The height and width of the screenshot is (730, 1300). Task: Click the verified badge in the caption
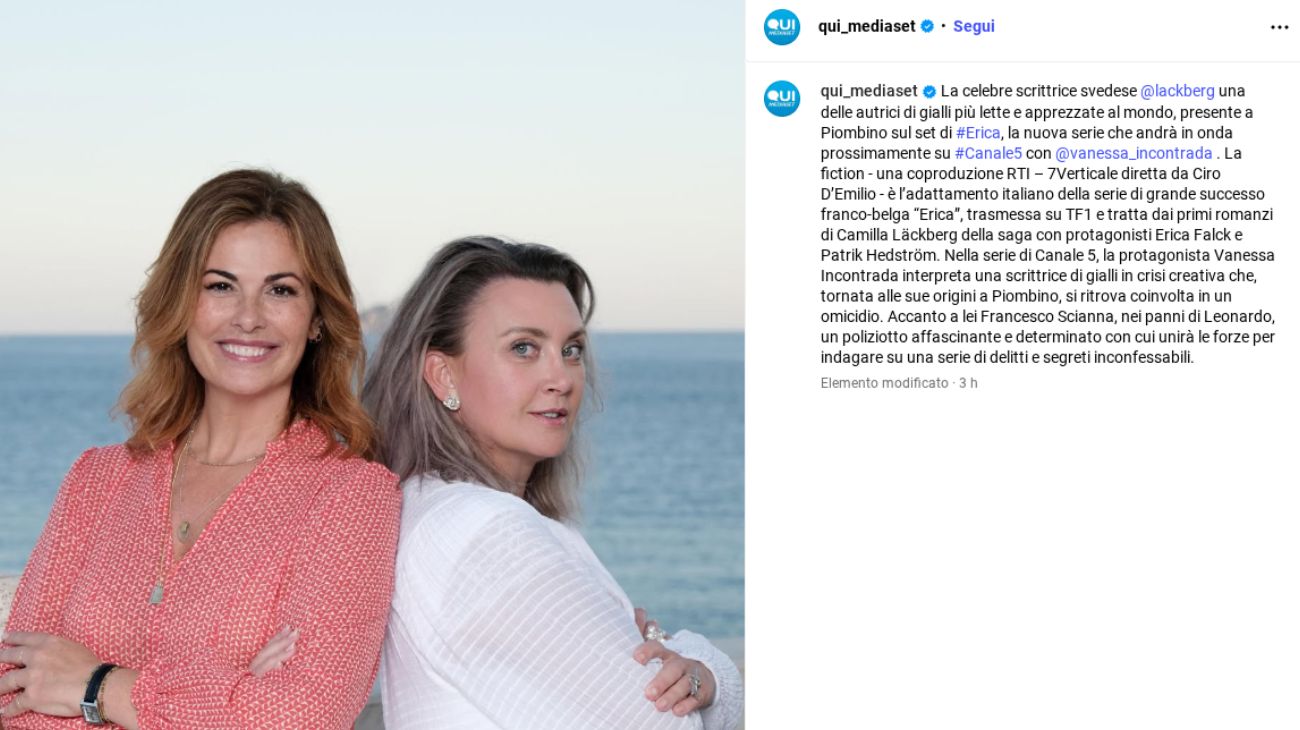(x=929, y=91)
